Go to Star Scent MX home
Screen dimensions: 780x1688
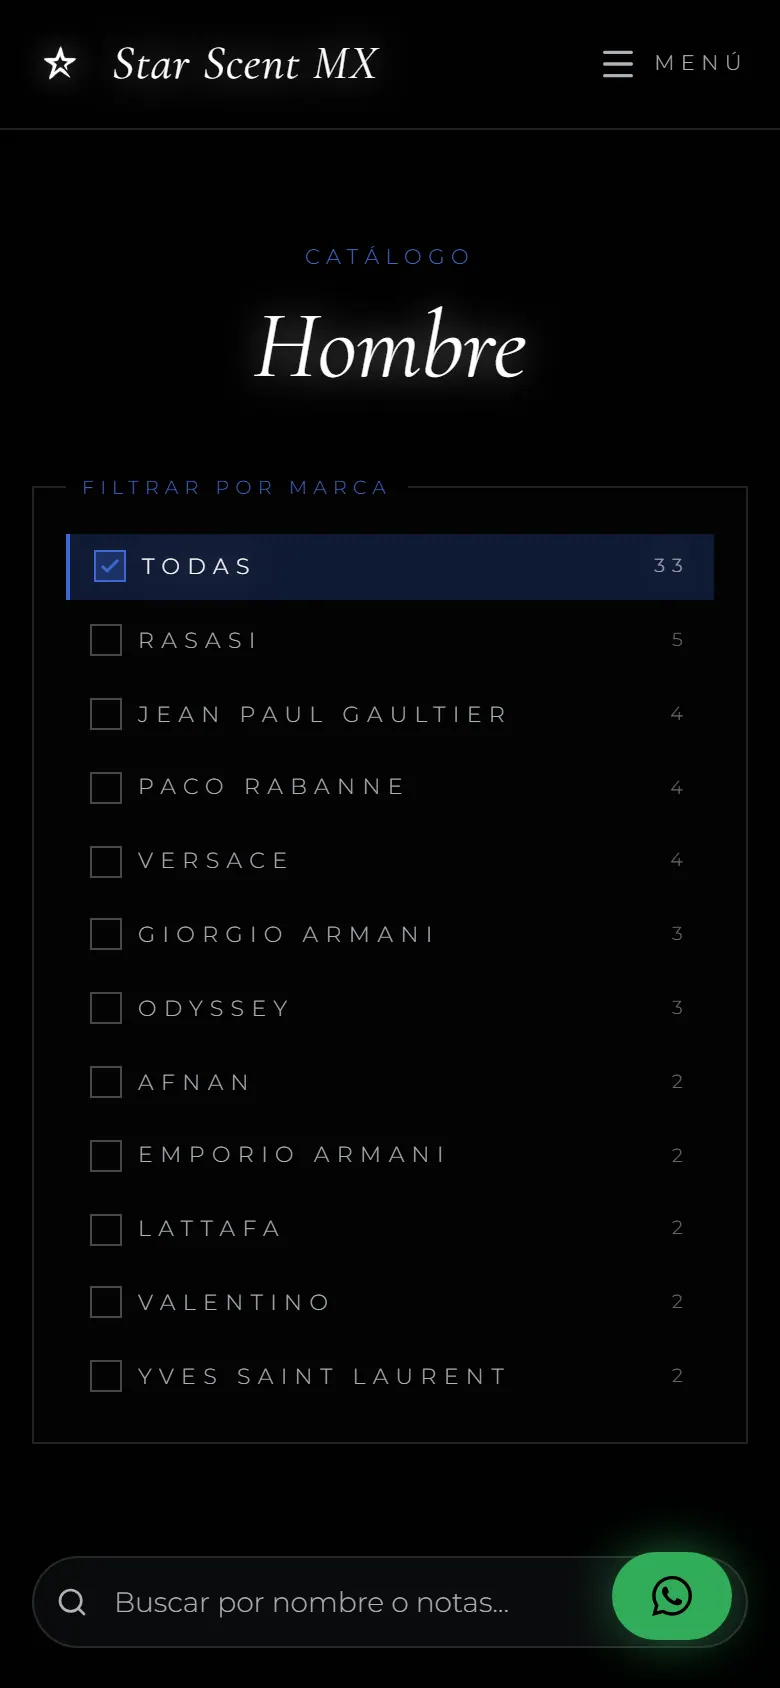[245, 64]
